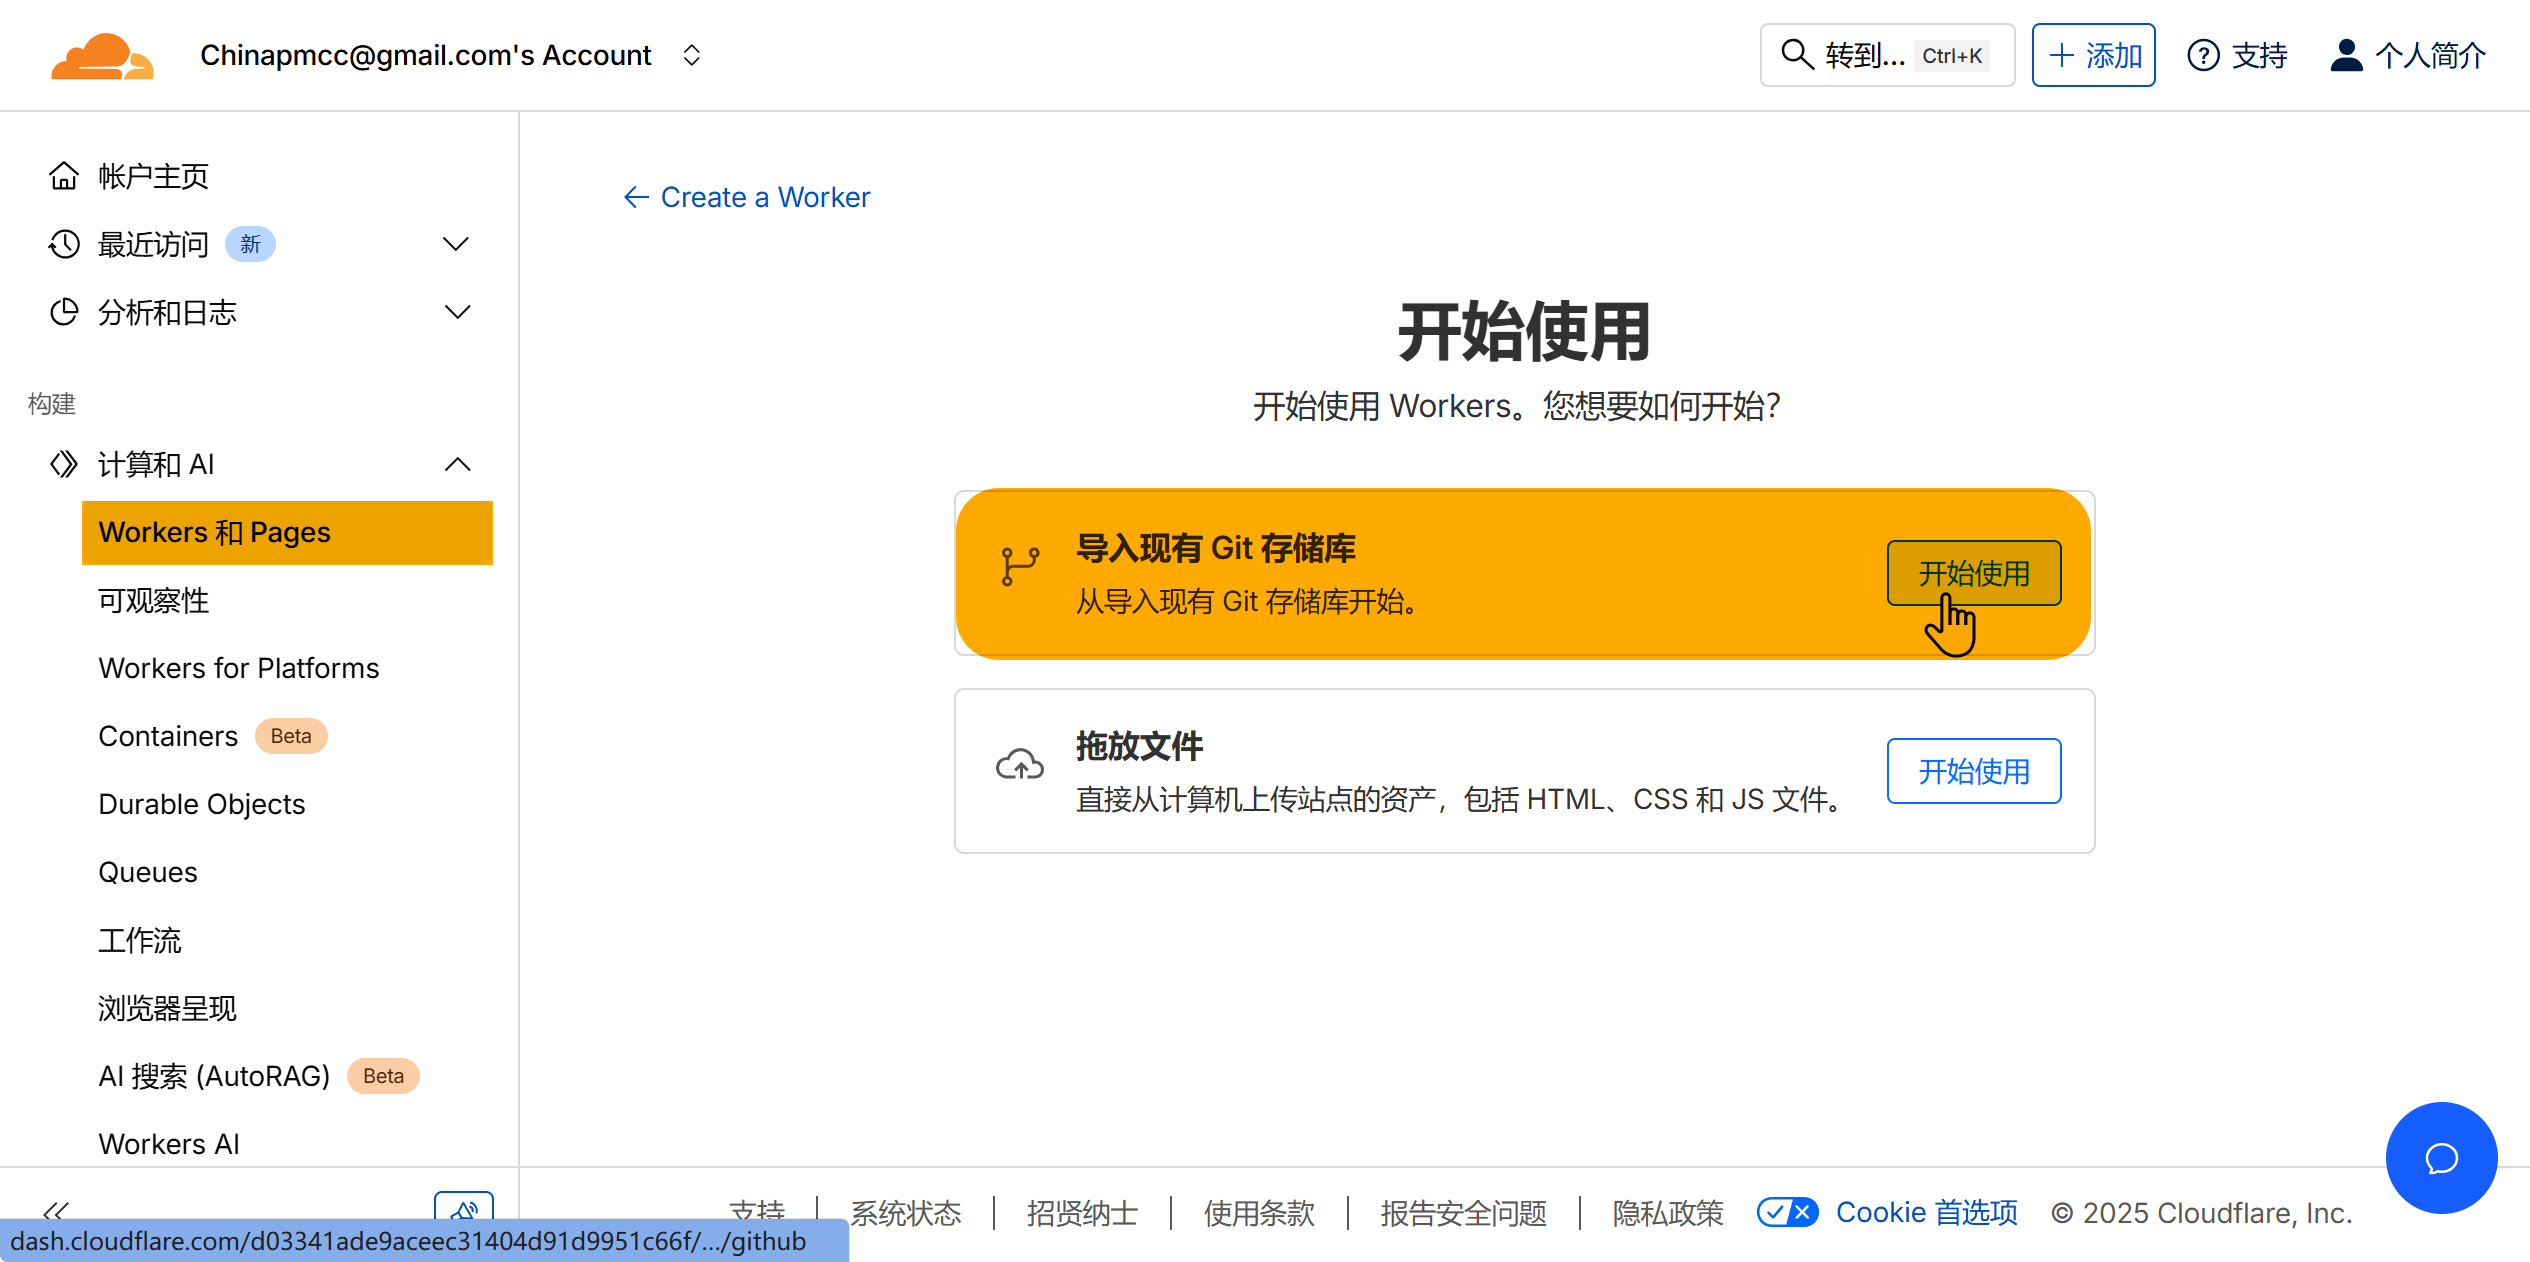Open the live chat bubble icon
Viewport: 2530px width, 1262px height.
click(2441, 1158)
